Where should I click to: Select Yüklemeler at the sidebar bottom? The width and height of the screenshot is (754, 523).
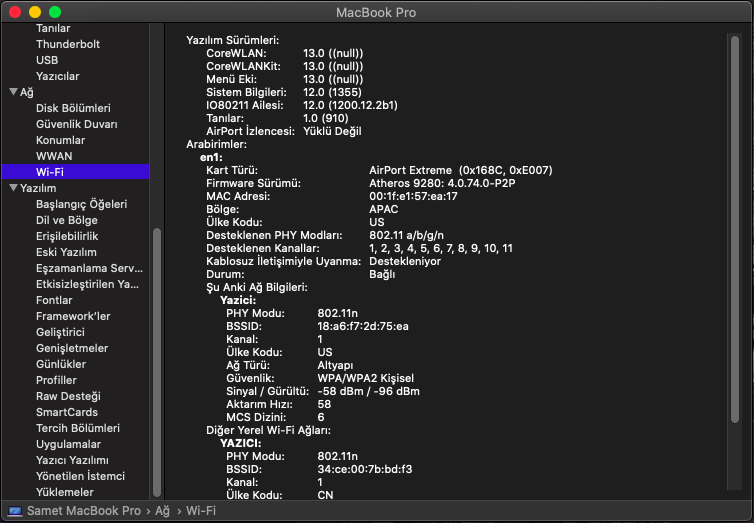(x=64, y=492)
